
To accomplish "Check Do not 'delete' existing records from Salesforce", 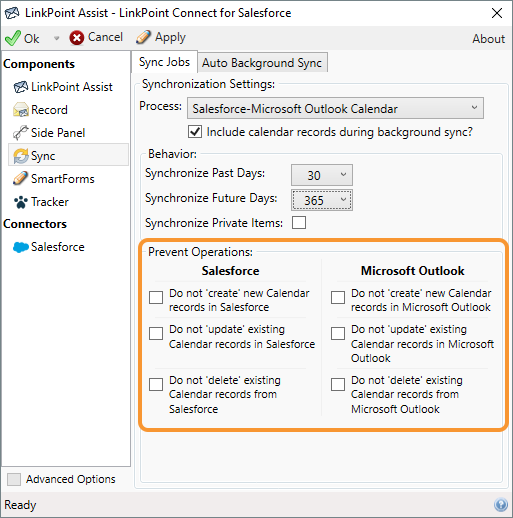I will [156, 384].
